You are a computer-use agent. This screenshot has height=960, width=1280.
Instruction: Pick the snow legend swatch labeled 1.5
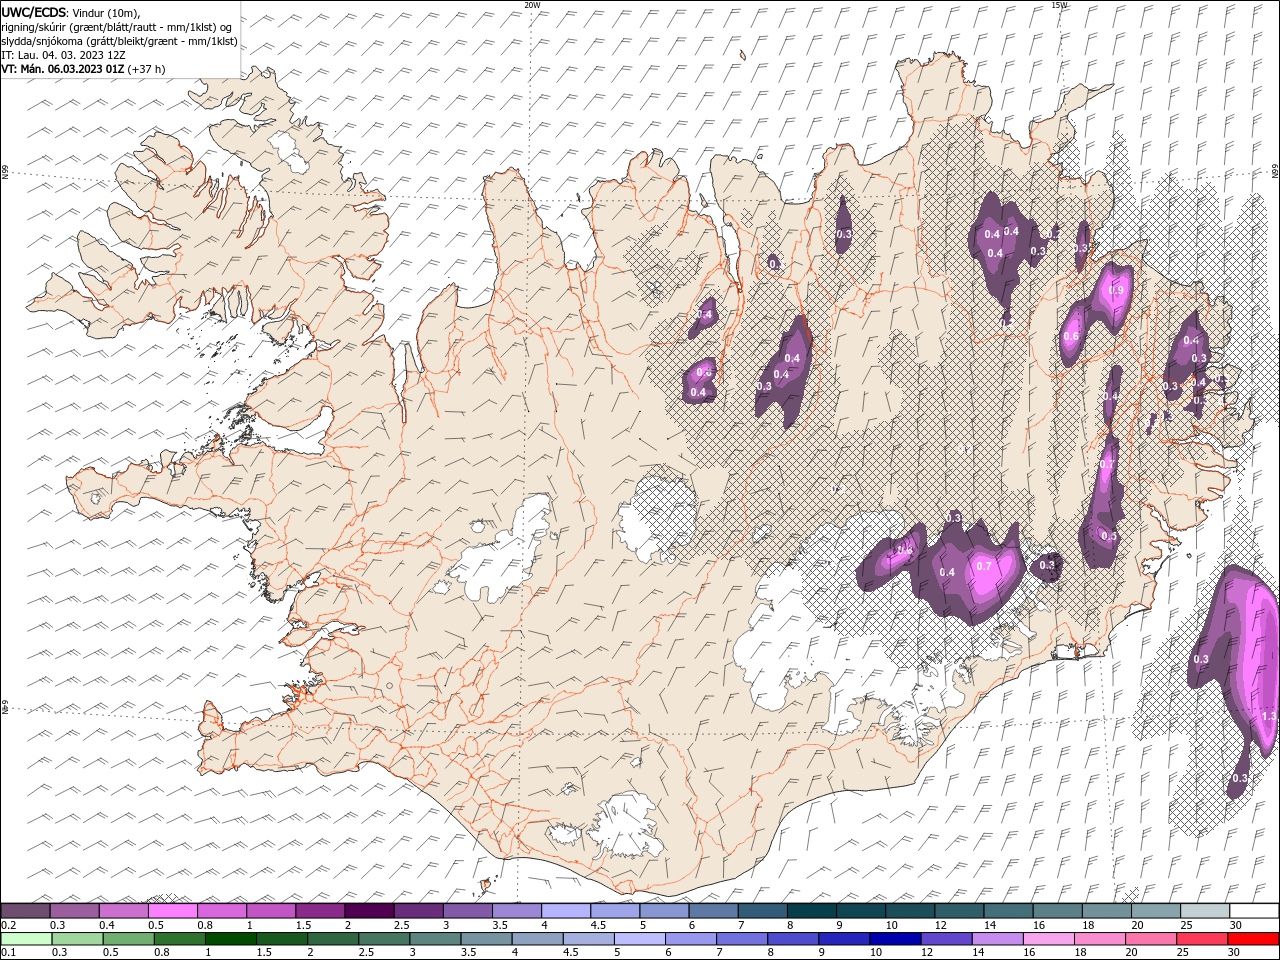(320, 911)
